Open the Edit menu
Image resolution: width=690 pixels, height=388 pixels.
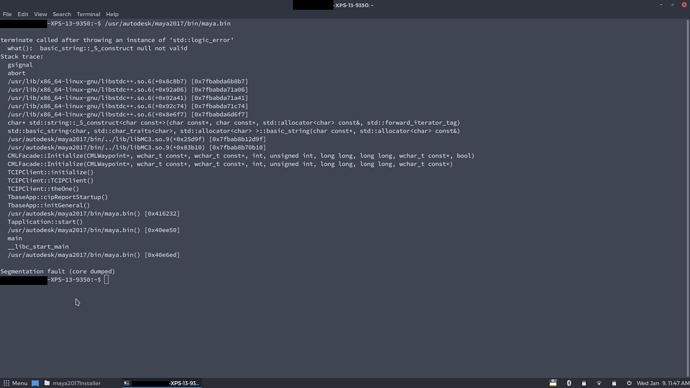click(x=23, y=14)
